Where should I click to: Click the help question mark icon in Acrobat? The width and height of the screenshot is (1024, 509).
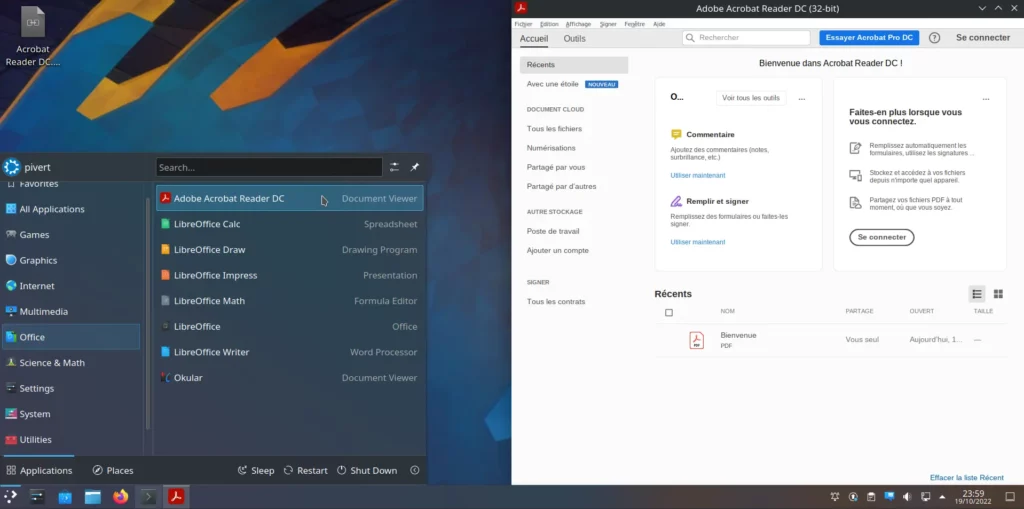click(935, 38)
